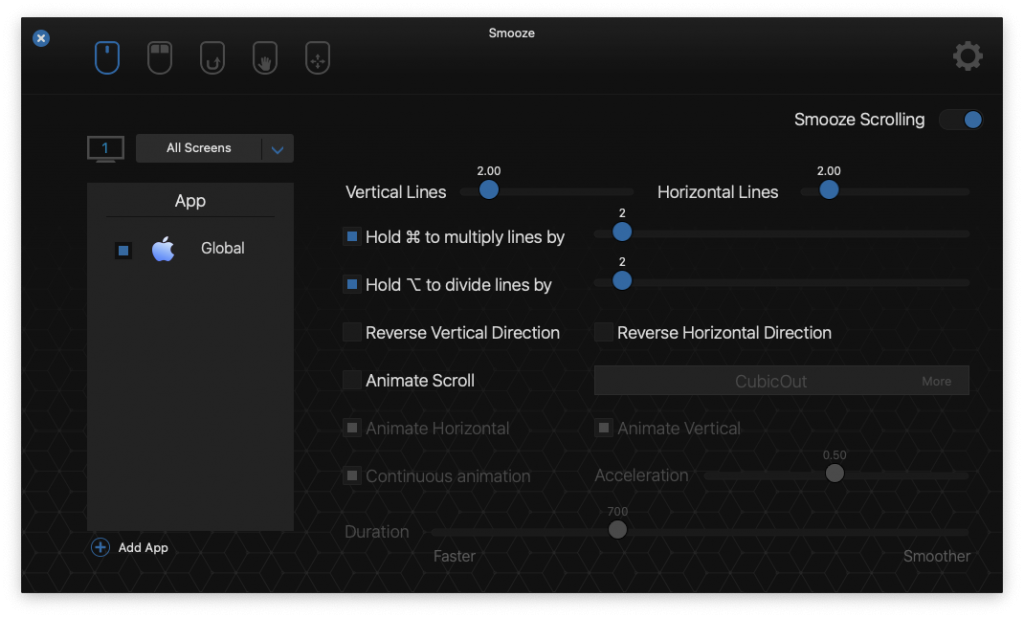This screenshot has height=618, width=1024.
Task: Open the All Screens dropdown
Action: [214, 148]
